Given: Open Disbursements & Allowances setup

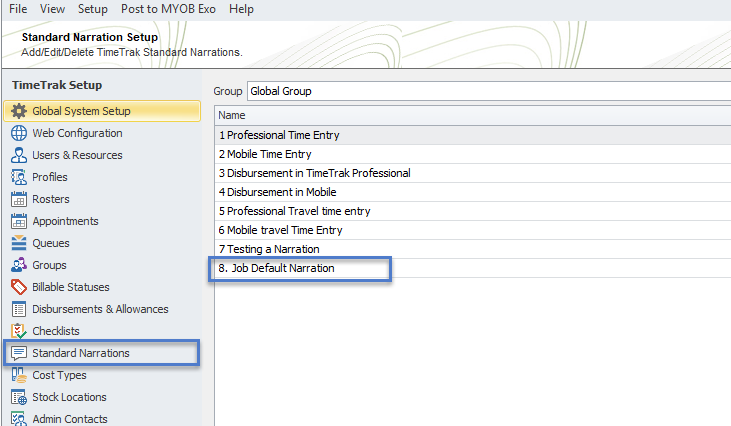Looking at the screenshot, I should tap(102, 309).
